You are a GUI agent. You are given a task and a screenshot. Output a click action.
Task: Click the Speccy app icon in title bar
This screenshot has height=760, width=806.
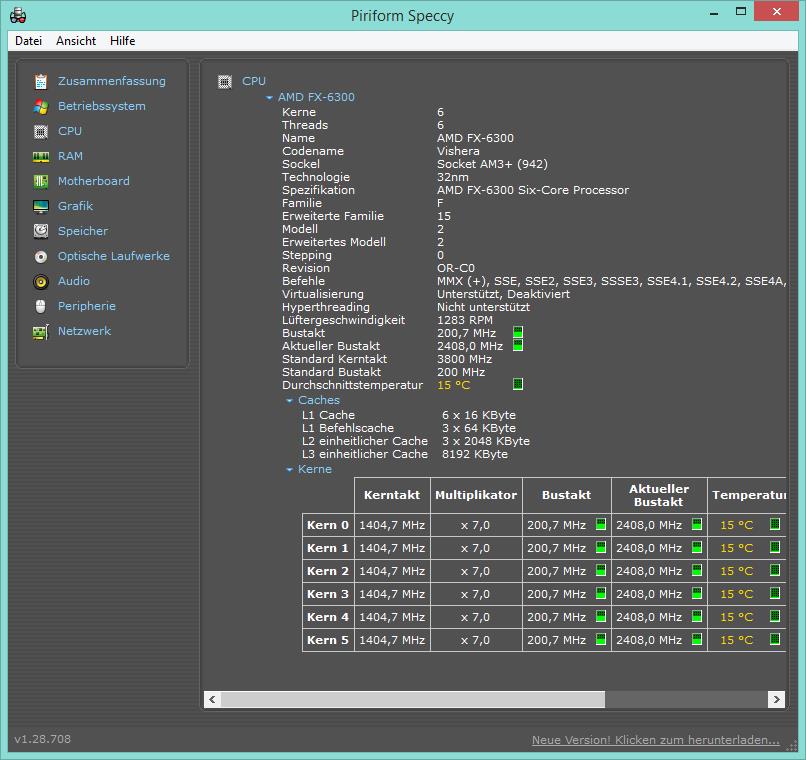click(18, 15)
